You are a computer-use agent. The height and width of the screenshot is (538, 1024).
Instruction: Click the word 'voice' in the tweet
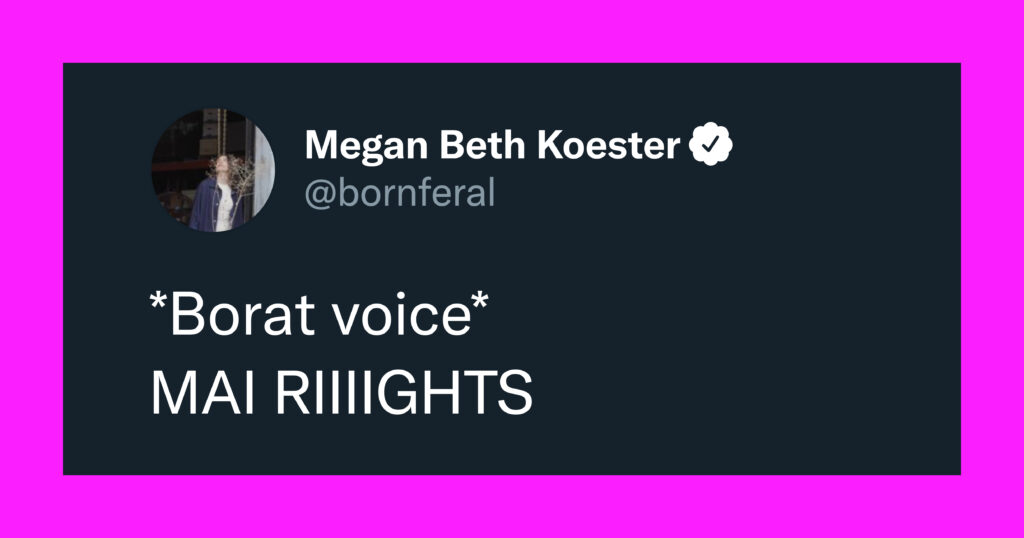pos(401,316)
